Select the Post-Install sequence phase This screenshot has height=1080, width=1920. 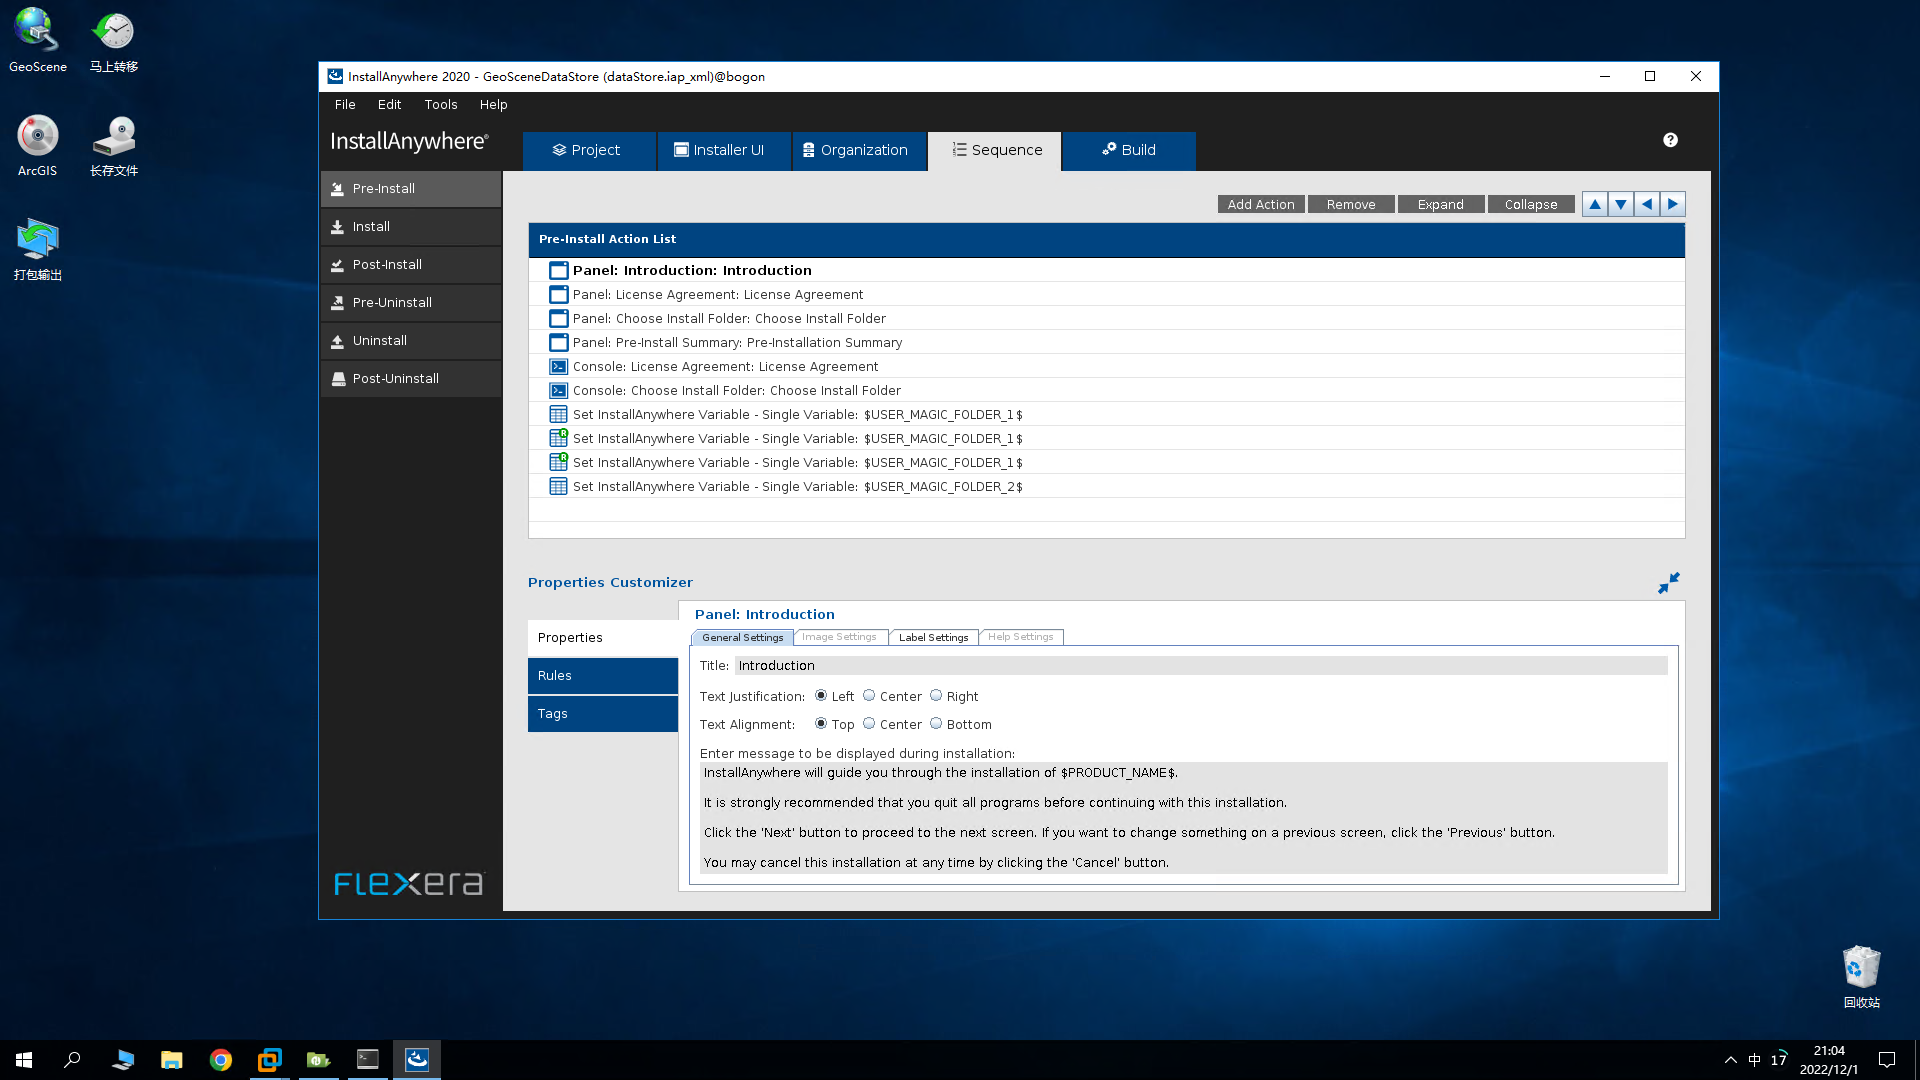click(x=411, y=265)
